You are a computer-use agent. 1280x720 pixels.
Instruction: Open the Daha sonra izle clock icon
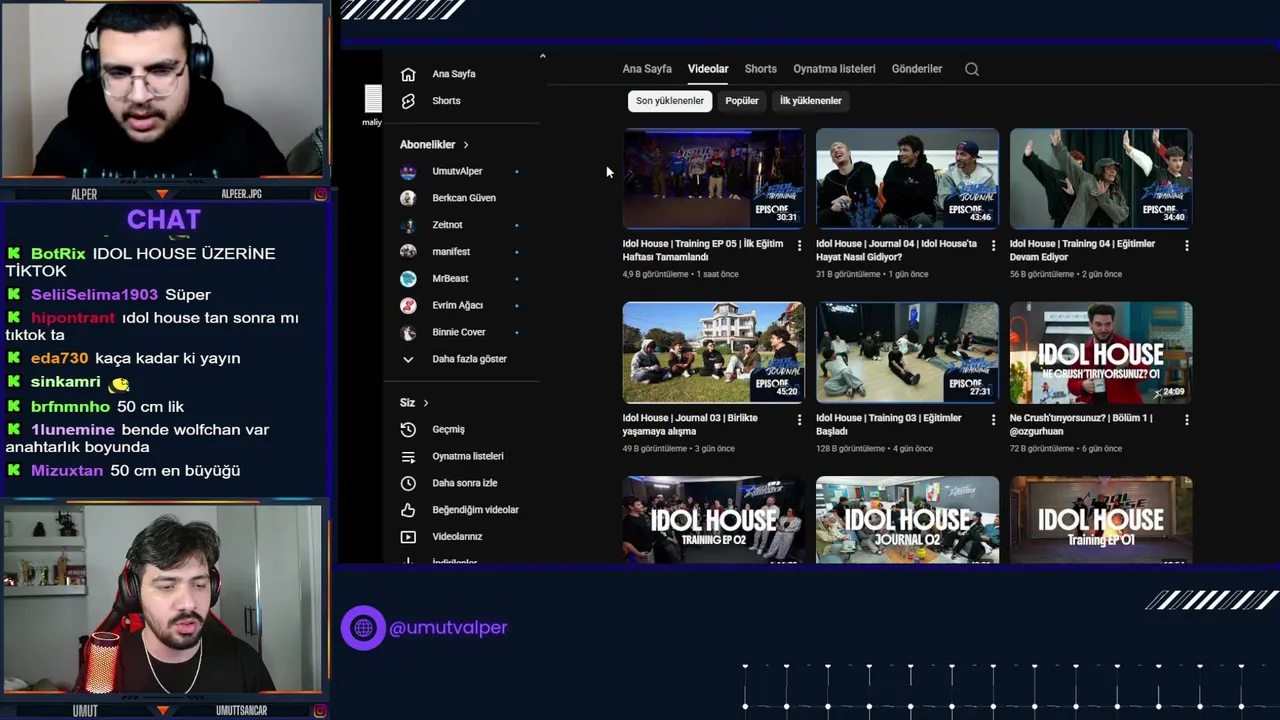(x=408, y=483)
